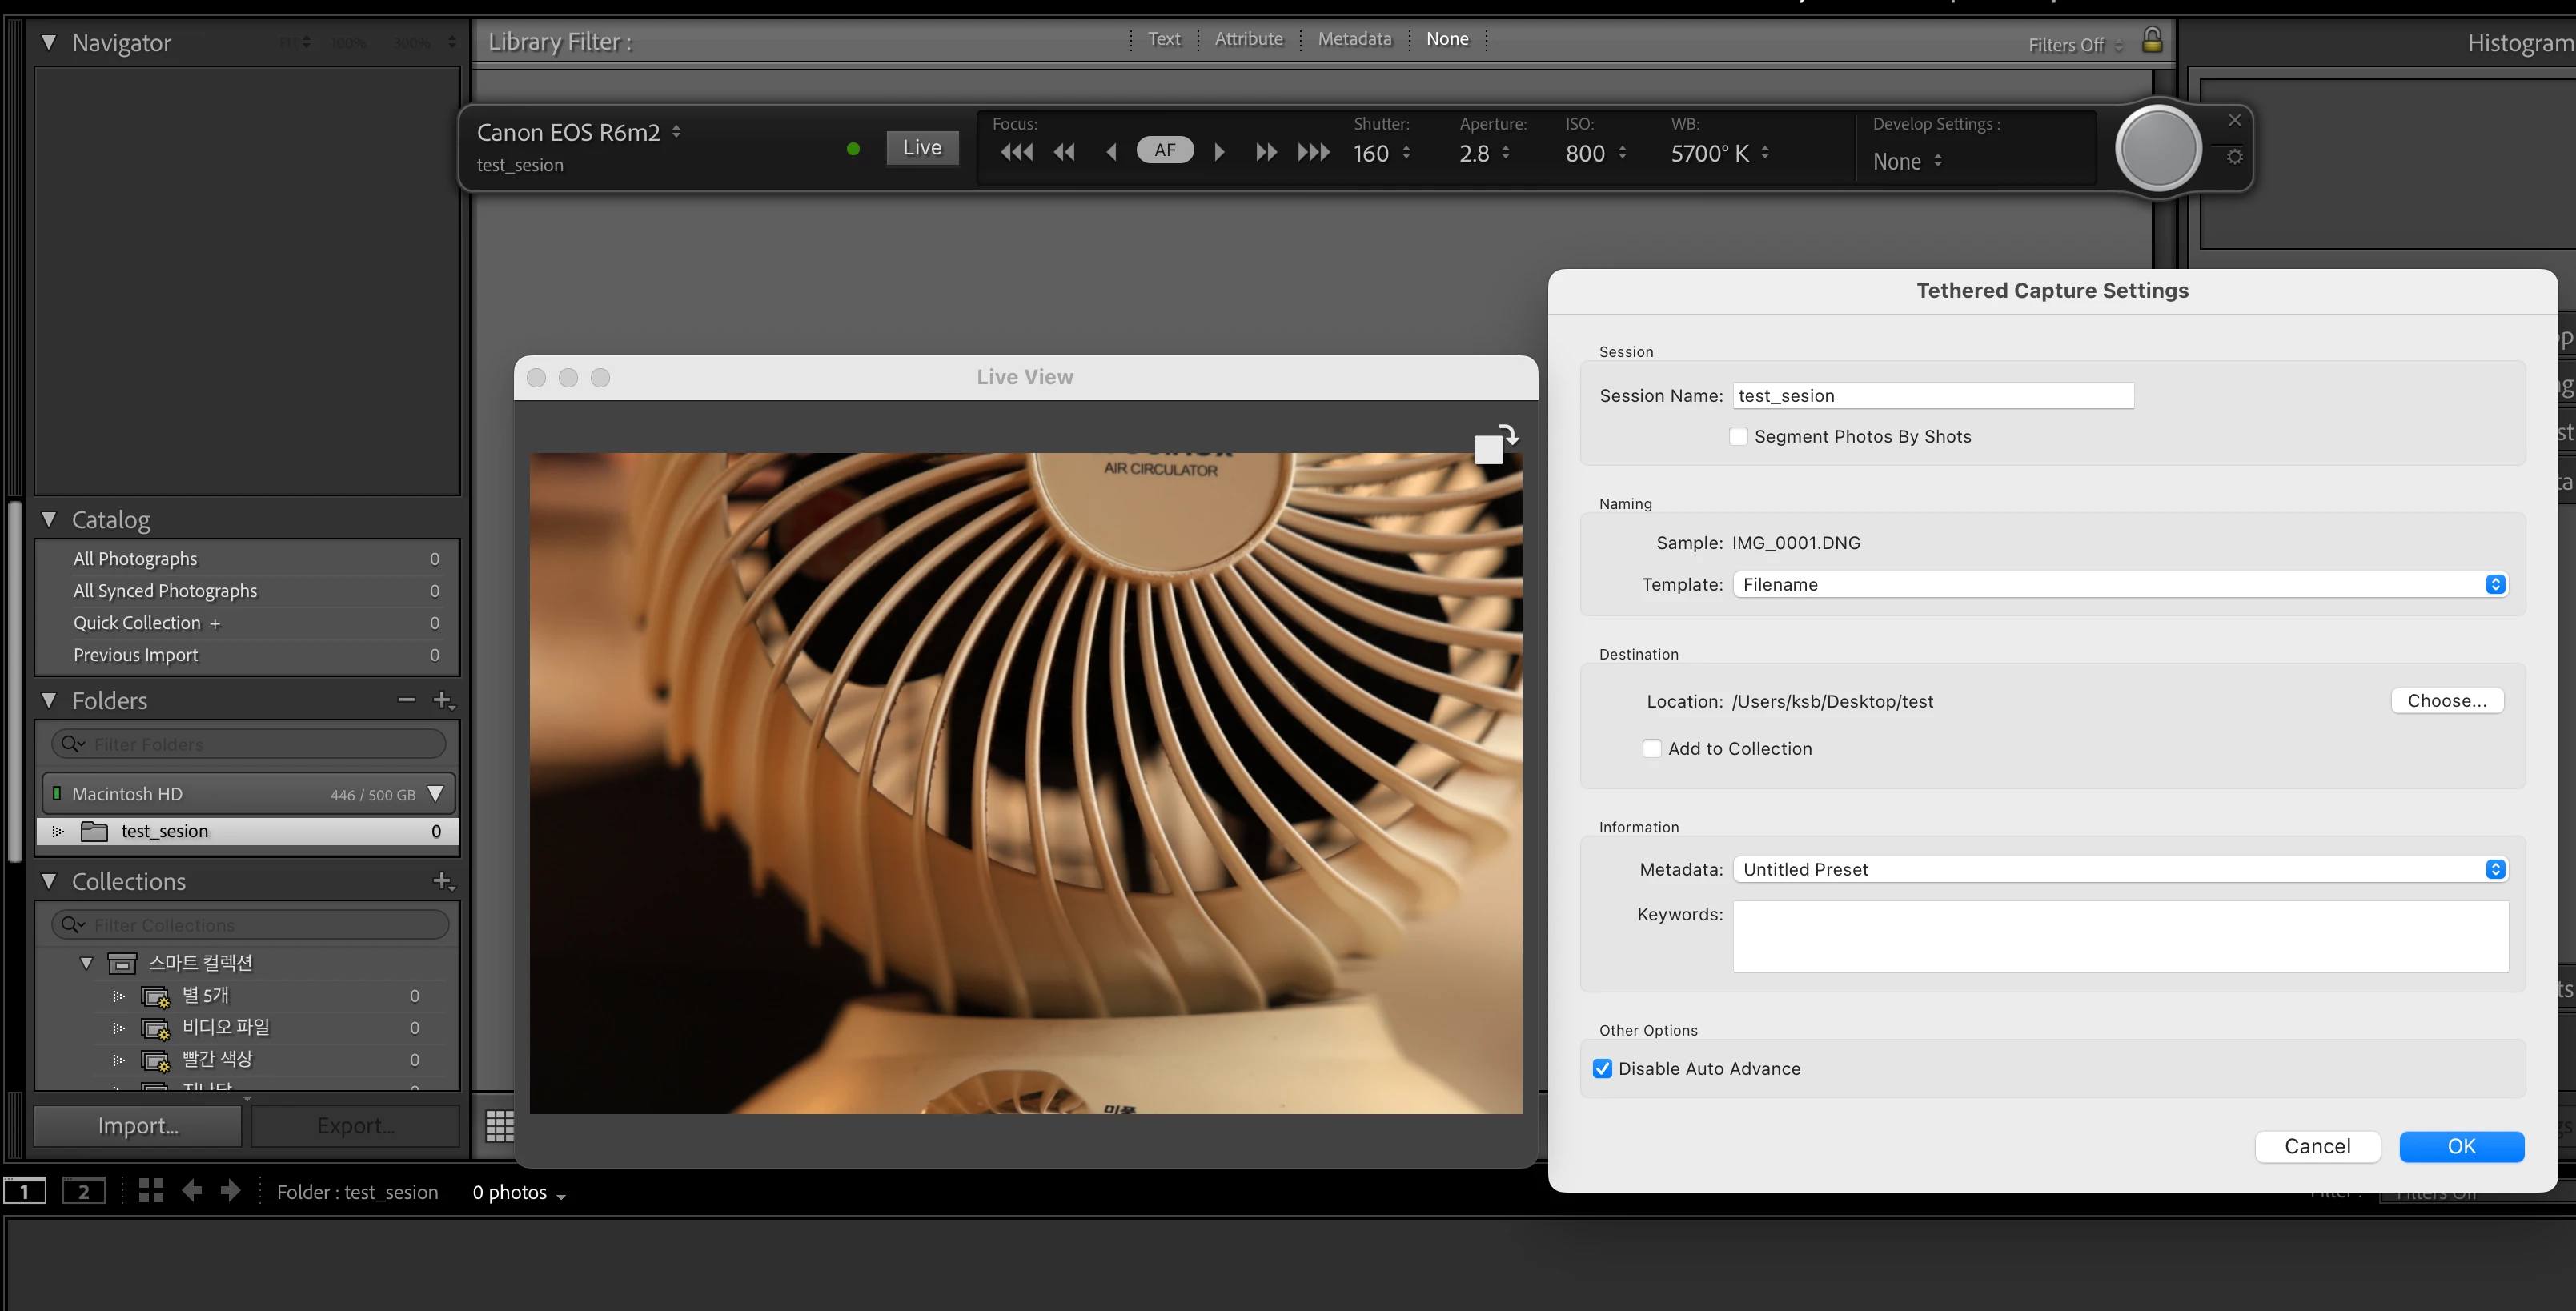This screenshot has height=1311, width=2576.
Task: Check the Add to Collection option
Action: point(1652,749)
